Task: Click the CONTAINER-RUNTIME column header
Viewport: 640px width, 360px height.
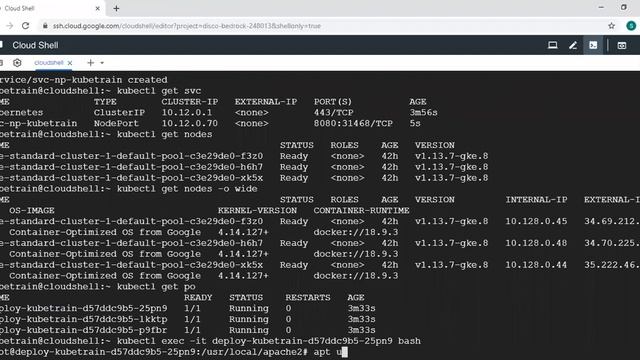Action: (361, 211)
